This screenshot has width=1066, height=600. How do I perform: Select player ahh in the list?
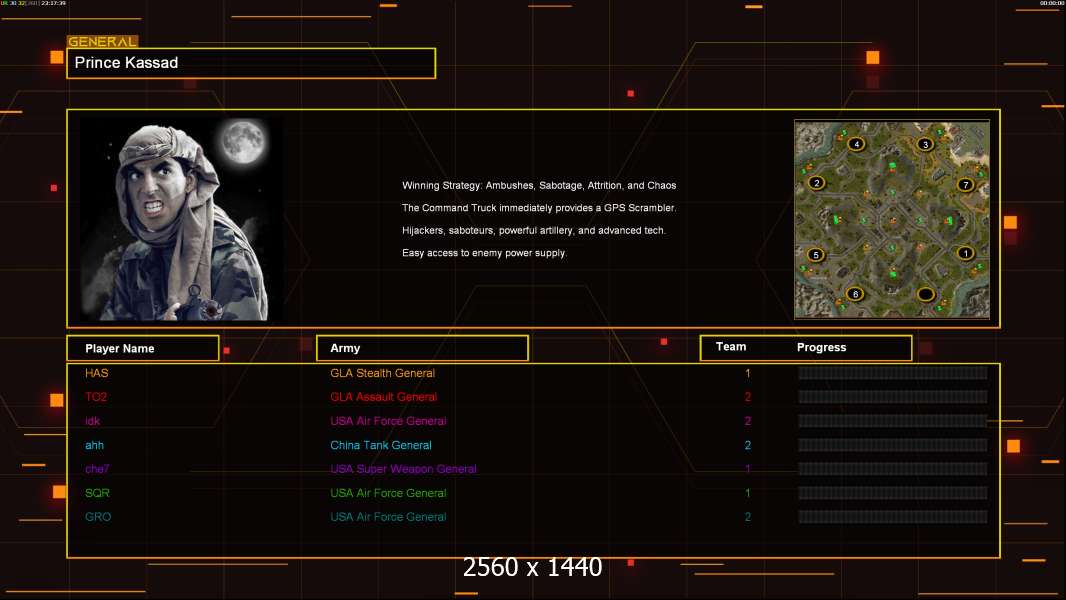point(94,445)
